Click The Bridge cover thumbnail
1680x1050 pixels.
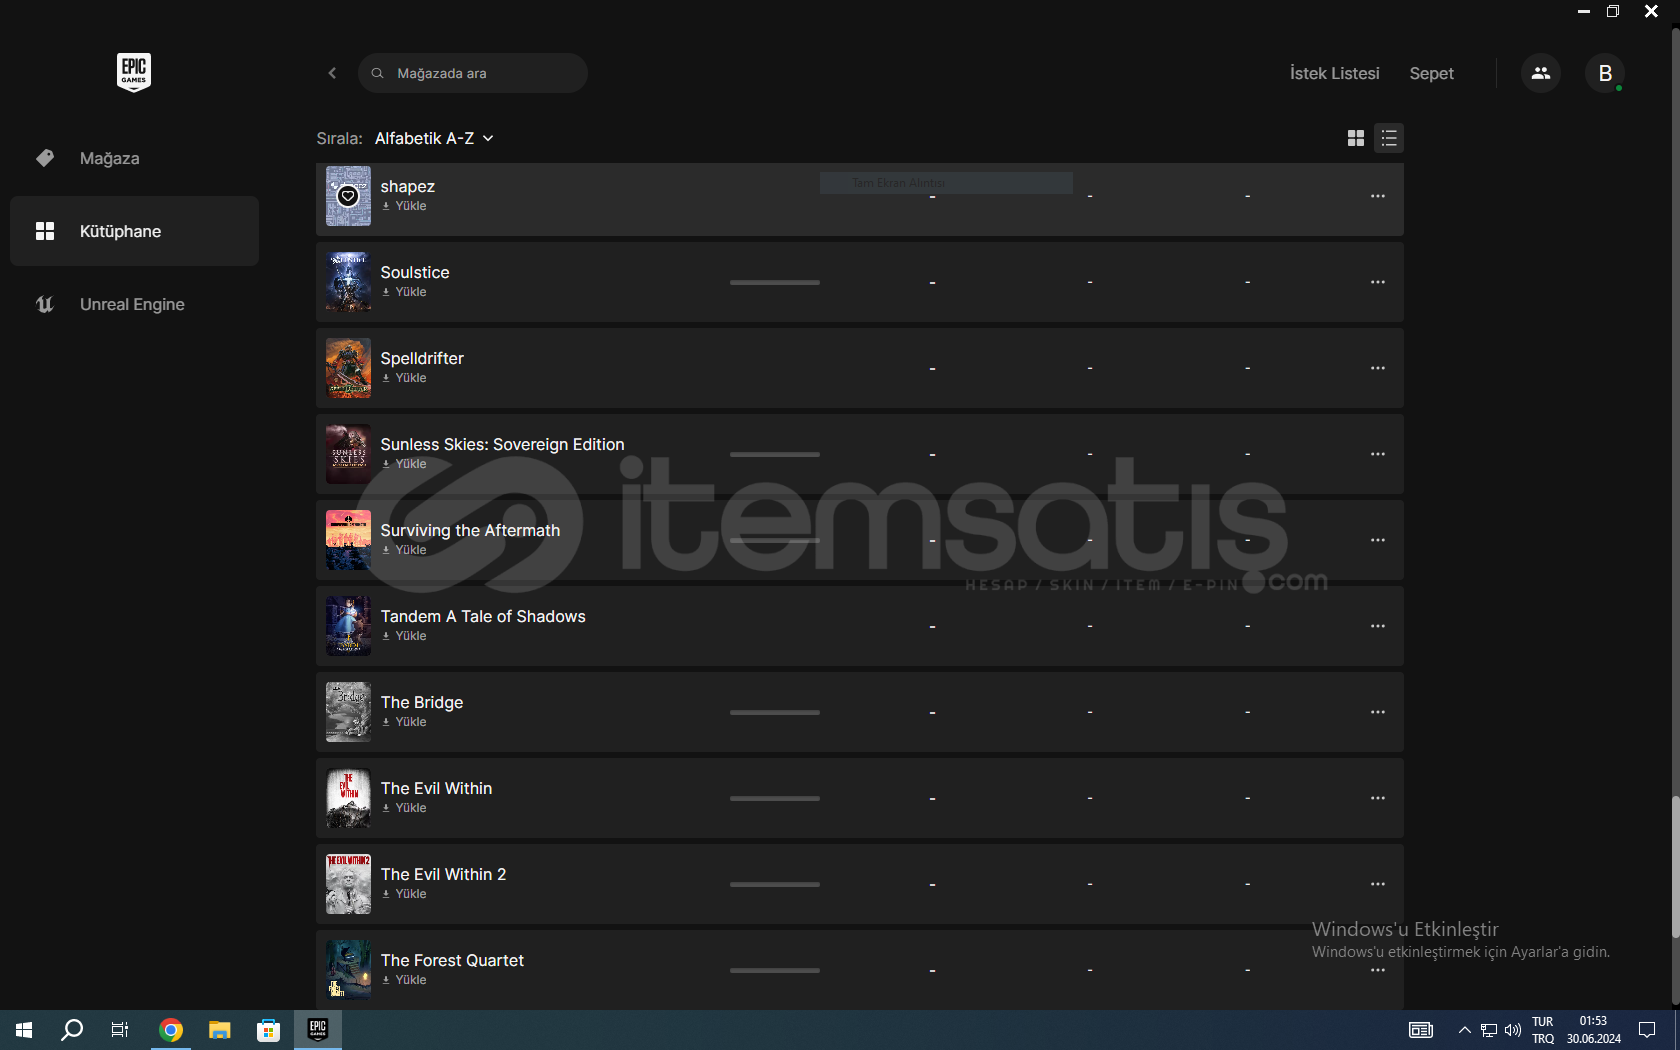click(348, 712)
